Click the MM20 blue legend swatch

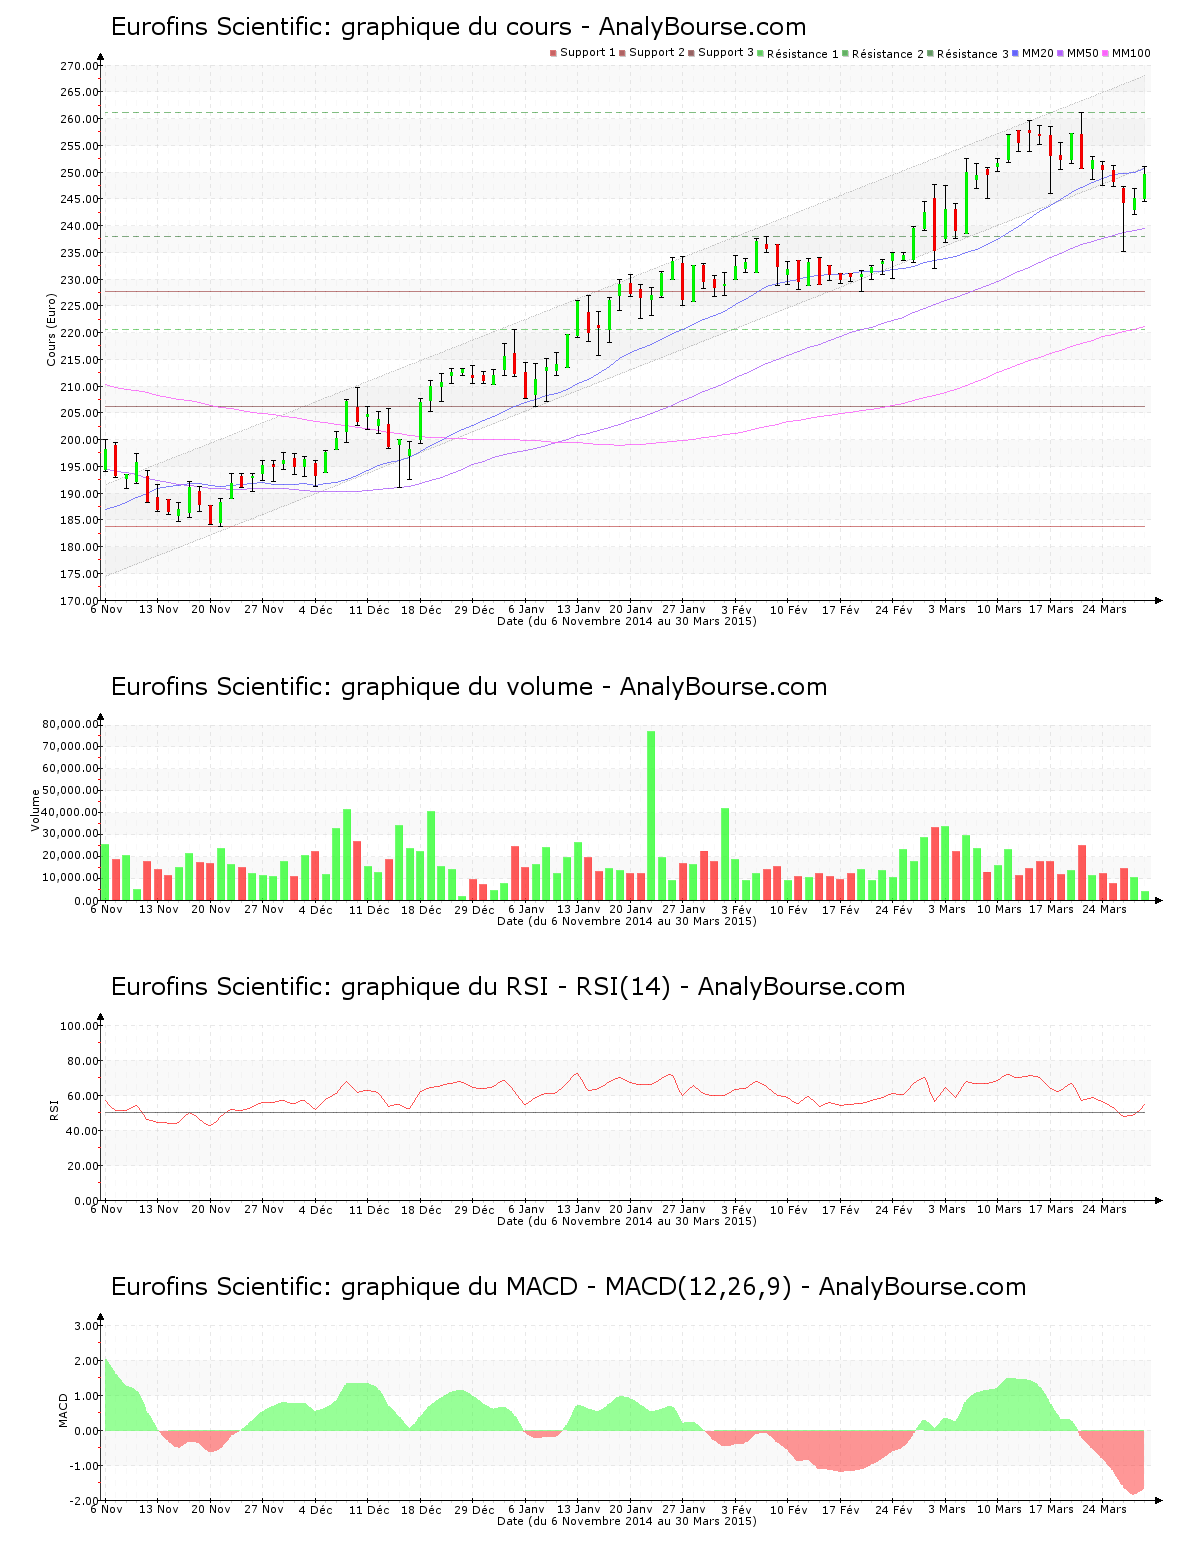(1017, 53)
